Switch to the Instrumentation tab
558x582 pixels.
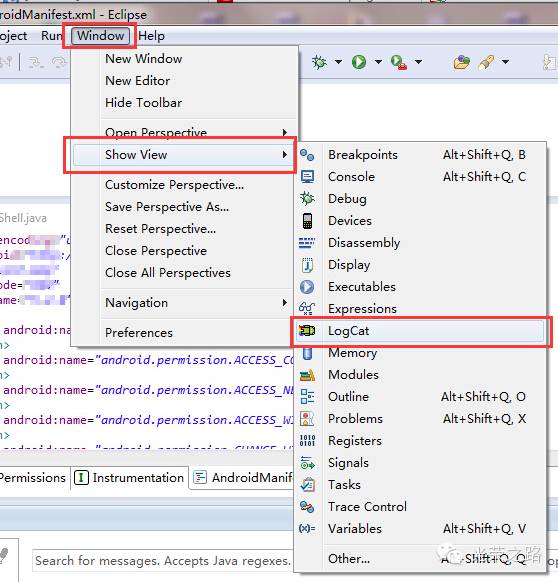click(x=129, y=478)
